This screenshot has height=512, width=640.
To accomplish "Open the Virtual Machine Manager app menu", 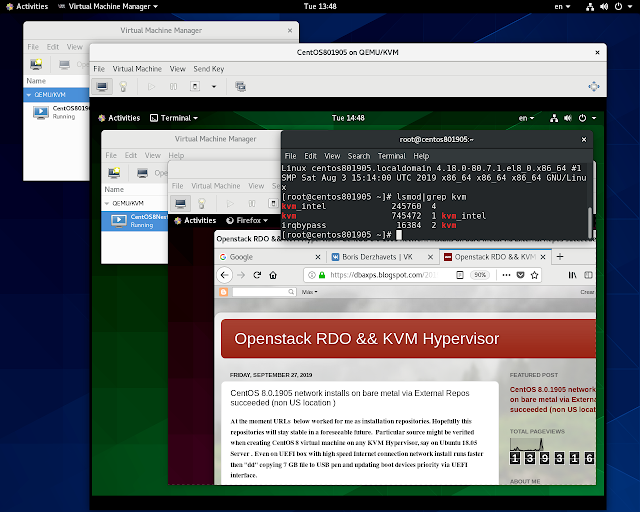I will tap(108, 7).
